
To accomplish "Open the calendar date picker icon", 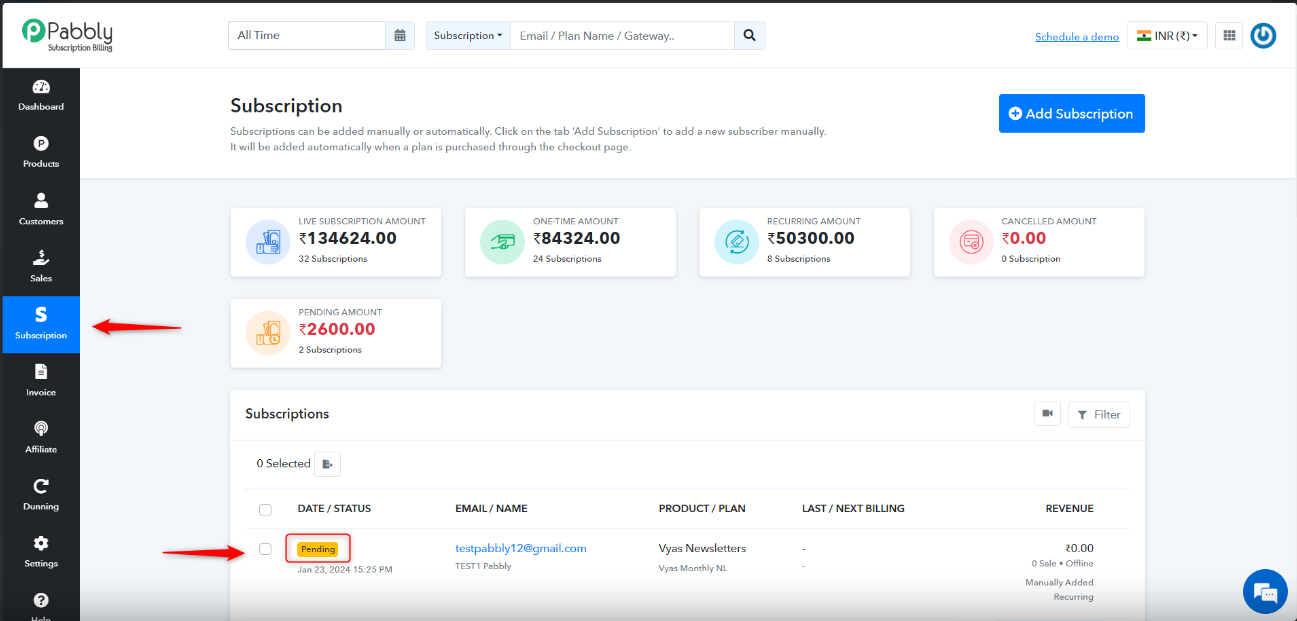I will (x=400, y=35).
